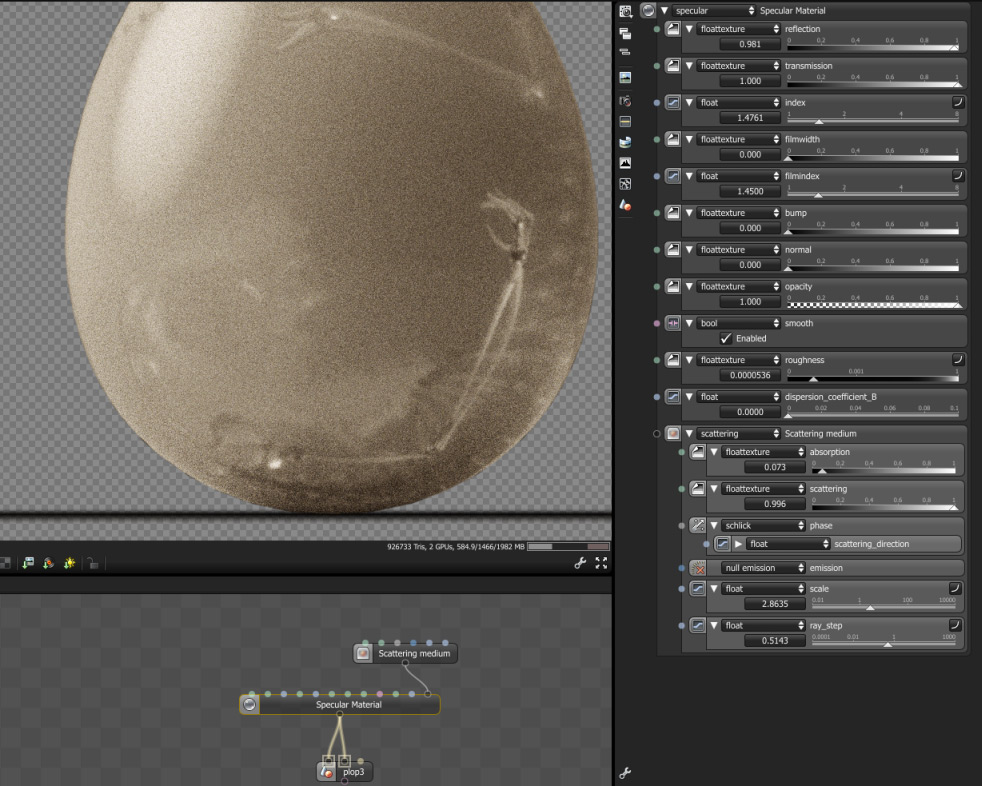982x786 pixels.
Task: Toggle the viewport lock icon
Action: coord(93,563)
